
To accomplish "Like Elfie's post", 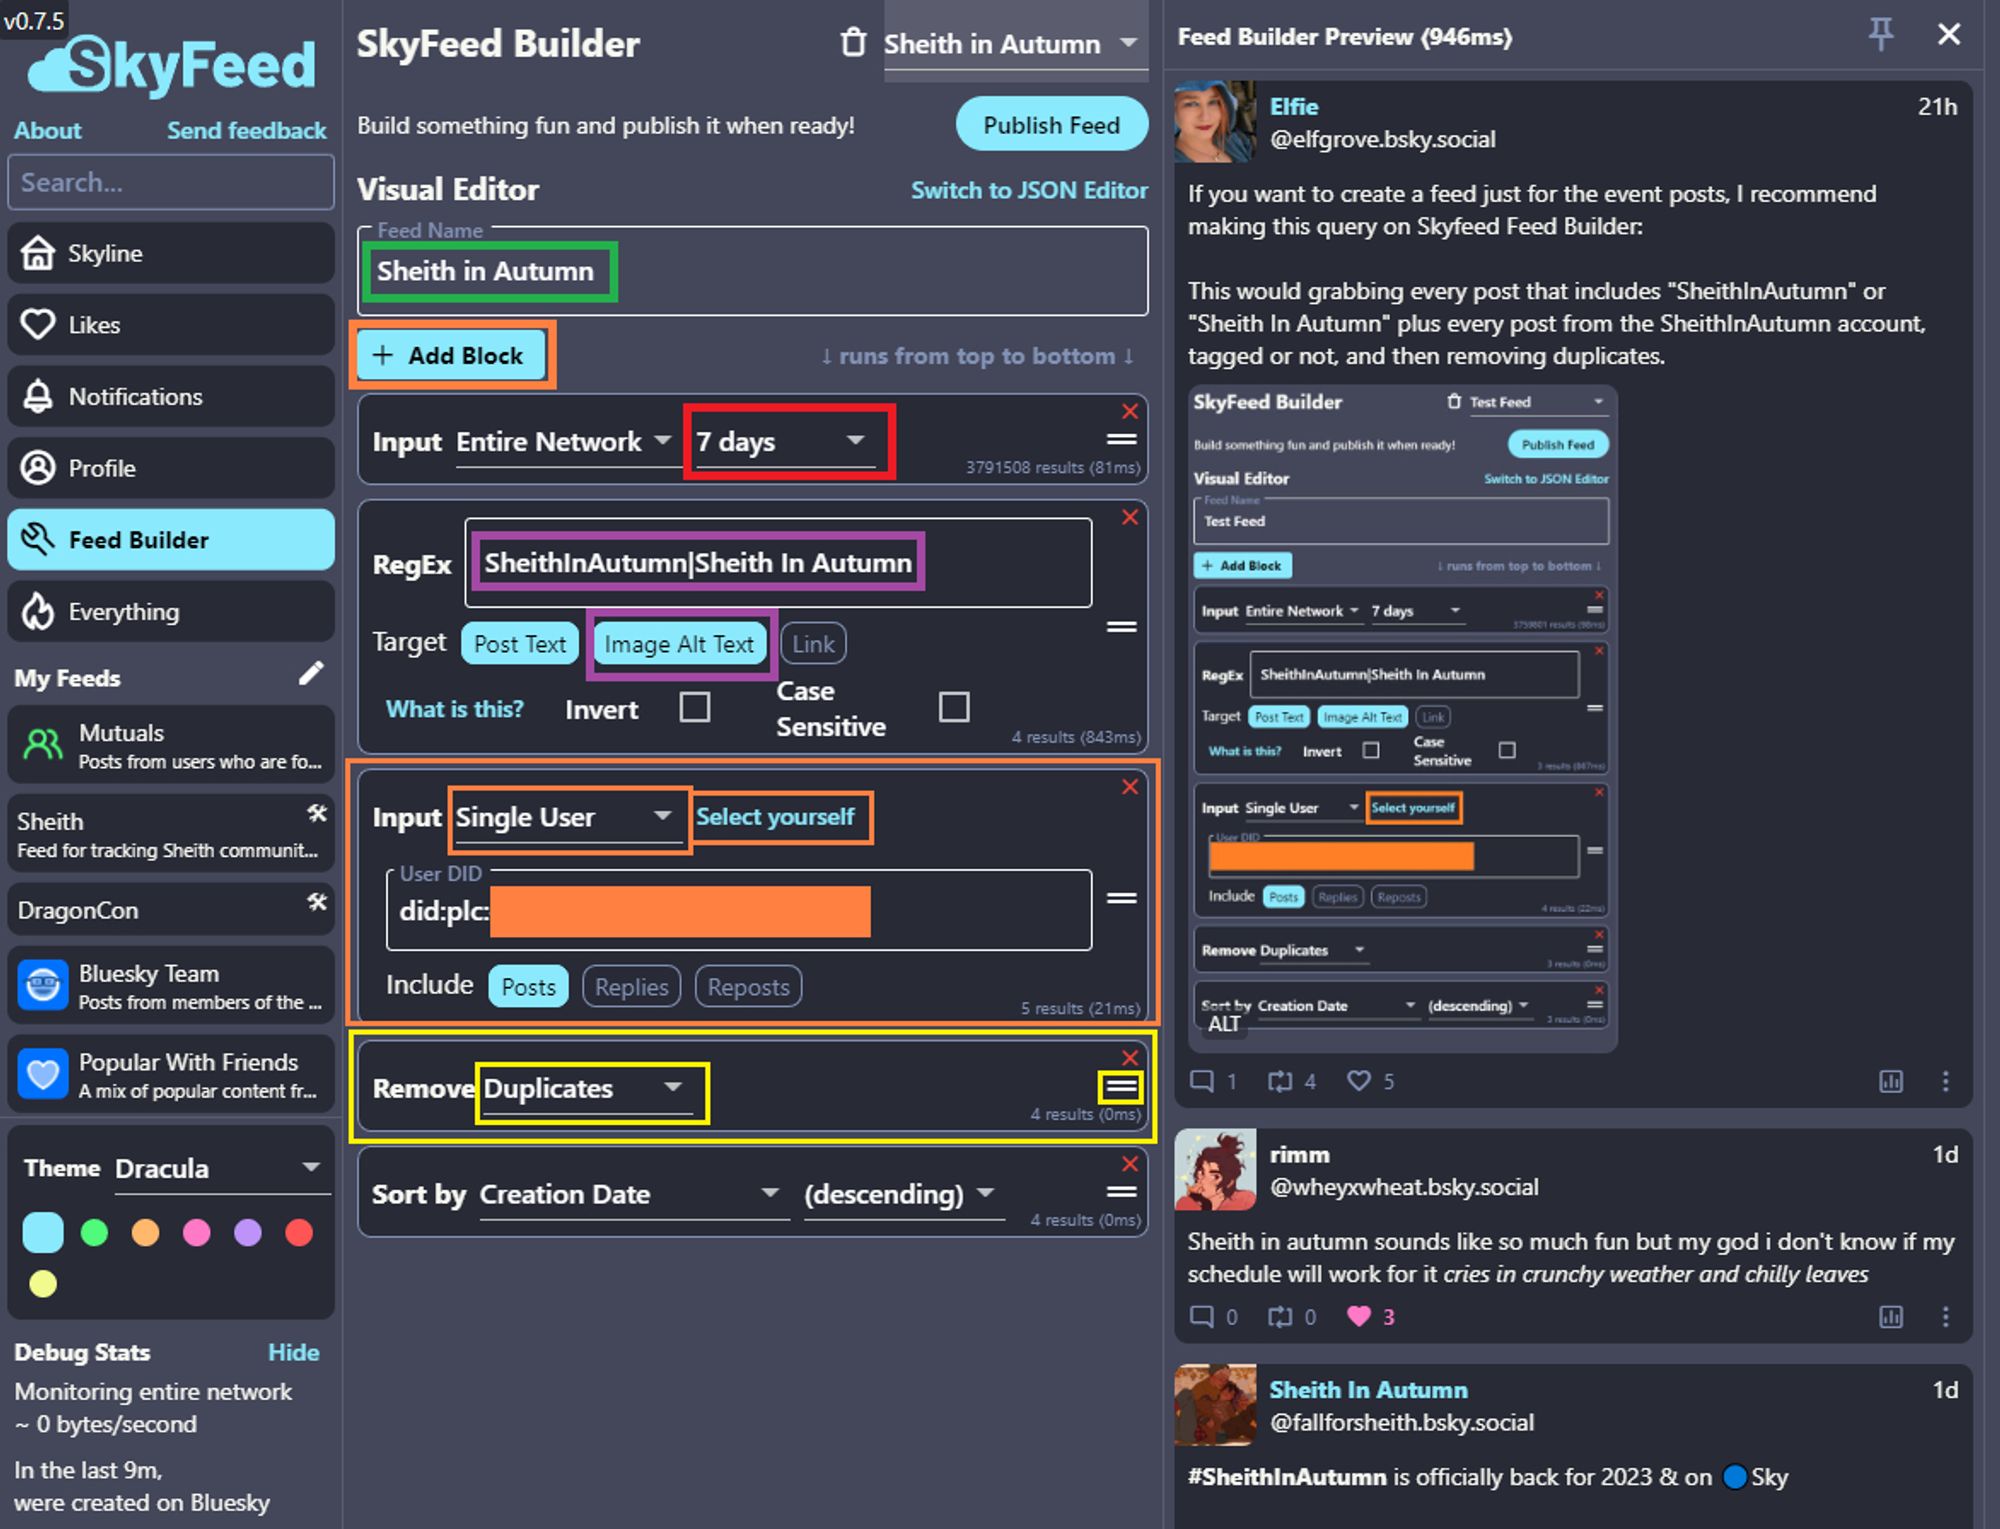I will click(1359, 1081).
